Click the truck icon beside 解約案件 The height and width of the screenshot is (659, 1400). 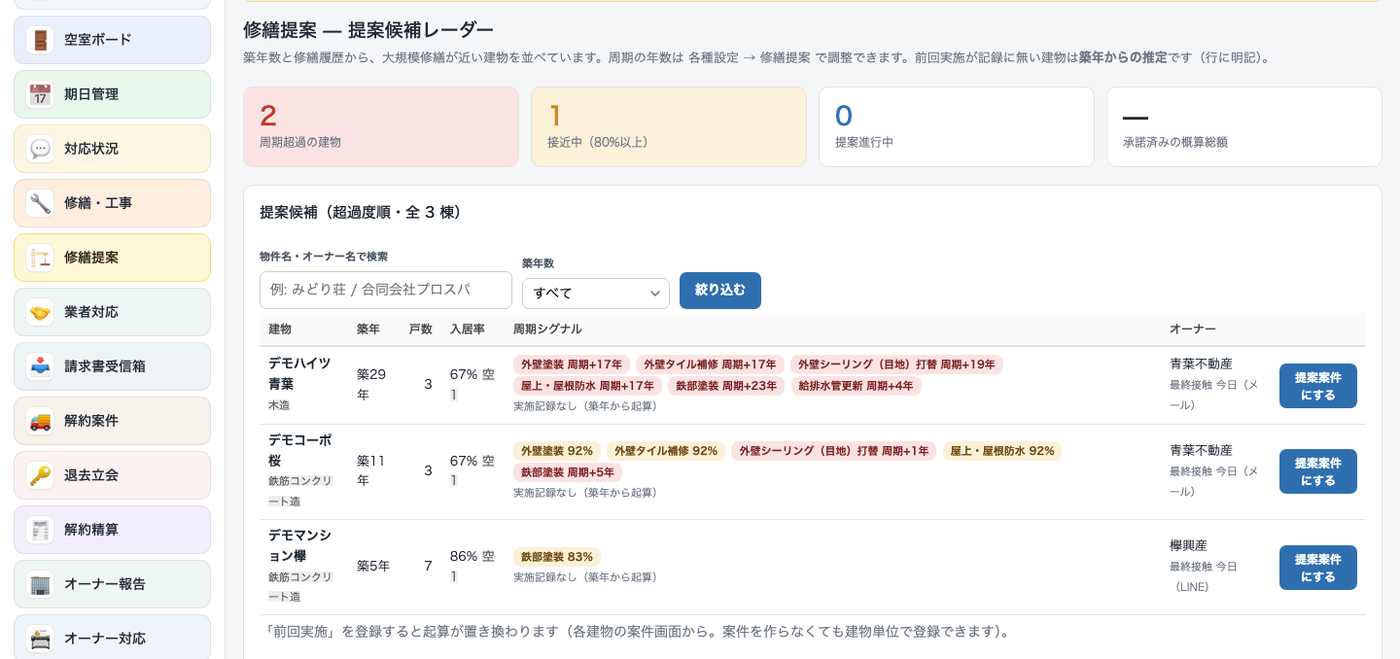pos(40,421)
